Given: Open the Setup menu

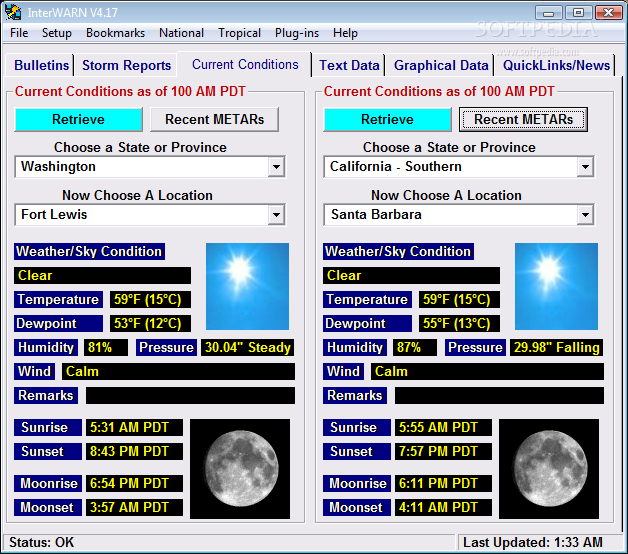Looking at the screenshot, I should 57,33.
